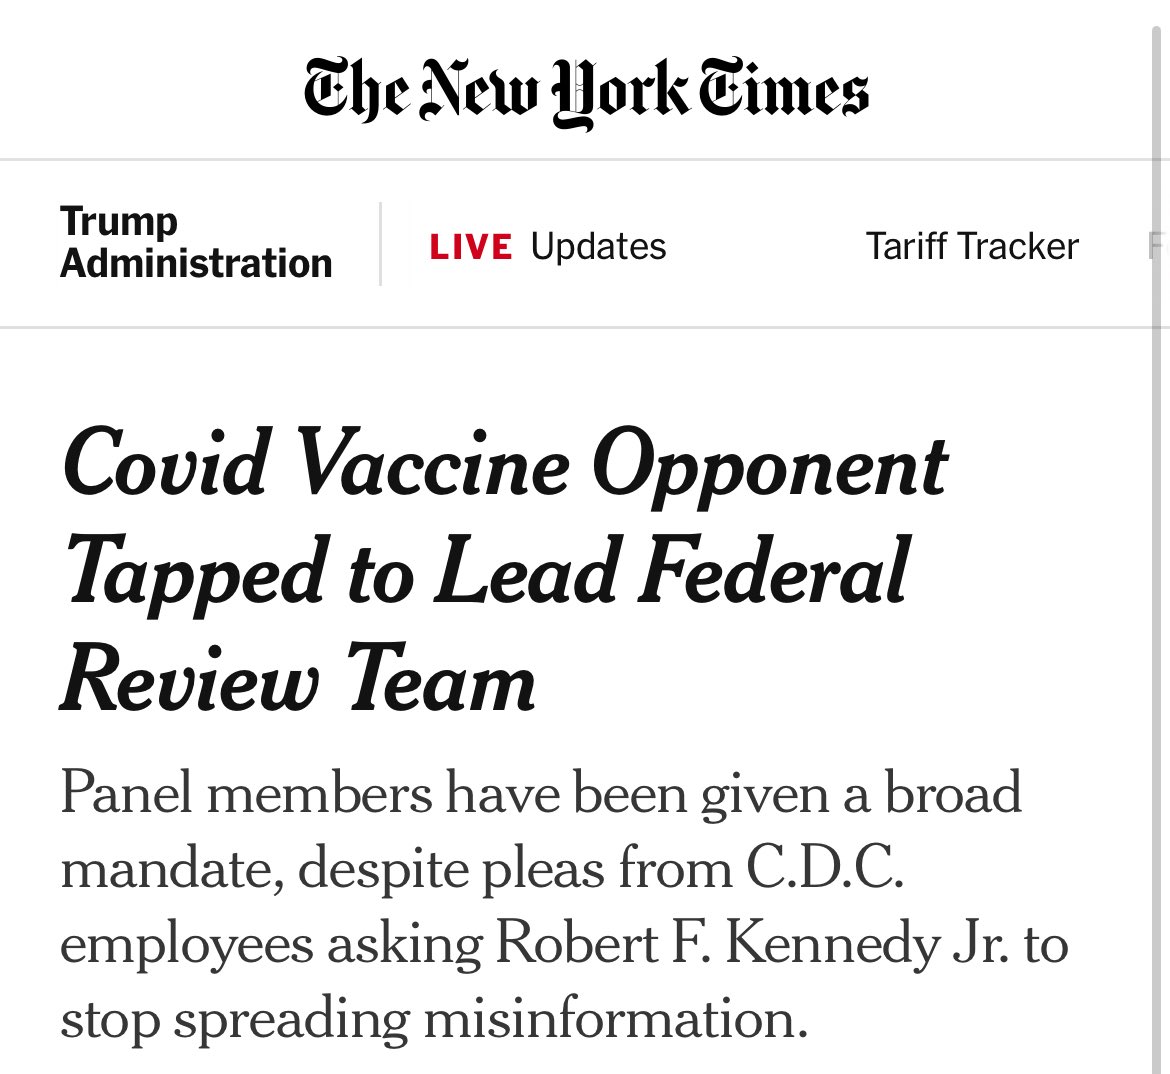Open the Tariff Tracker tab
Viewport: 1170px width, 1074px height.
click(x=972, y=246)
